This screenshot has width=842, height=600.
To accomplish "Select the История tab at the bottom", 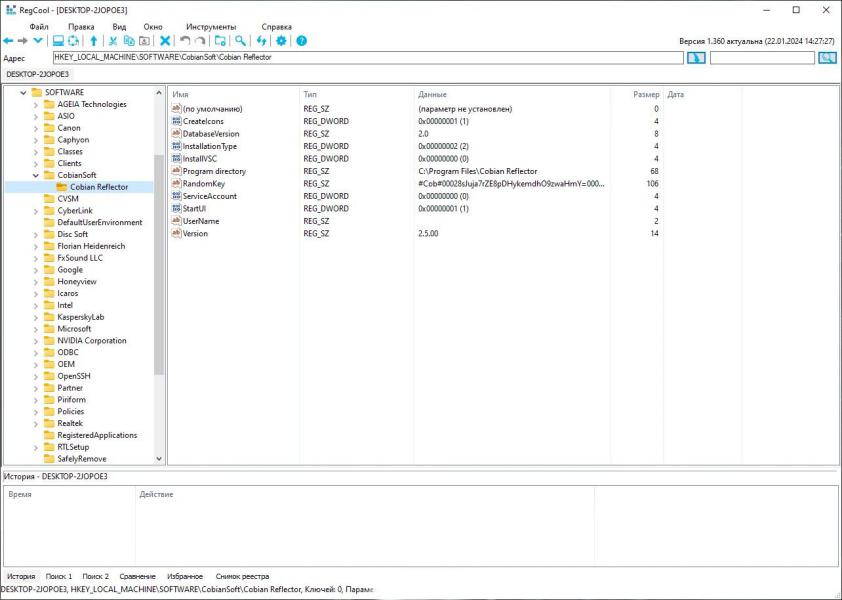I will pos(21,576).
